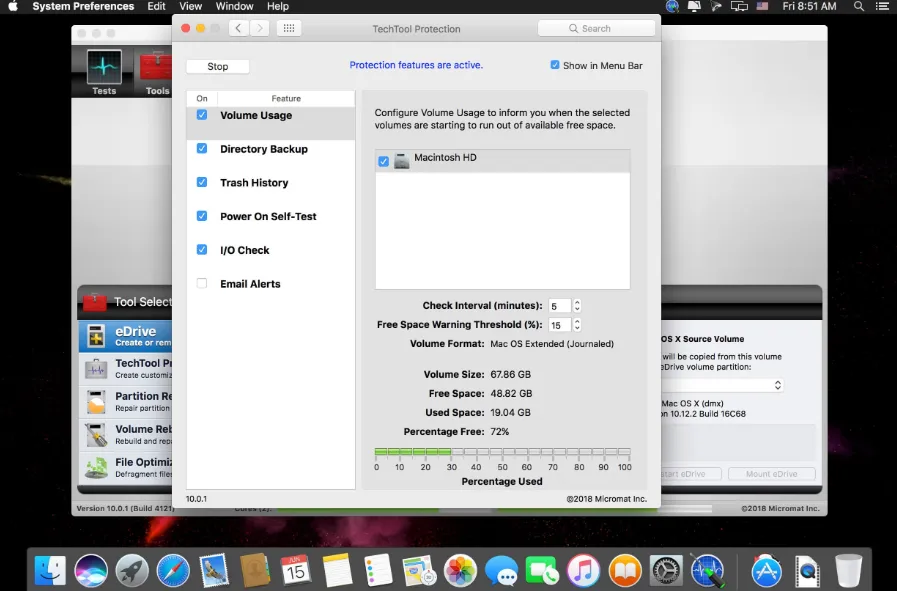Open Notification Center from the menu bar
Screen dimensions: 897x591
pyautogui.click(x=883, y=6)
